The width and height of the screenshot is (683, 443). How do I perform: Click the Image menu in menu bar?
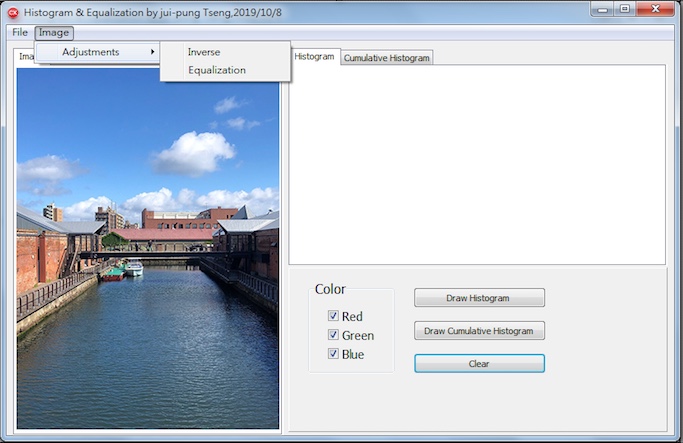tap(54, 33)
